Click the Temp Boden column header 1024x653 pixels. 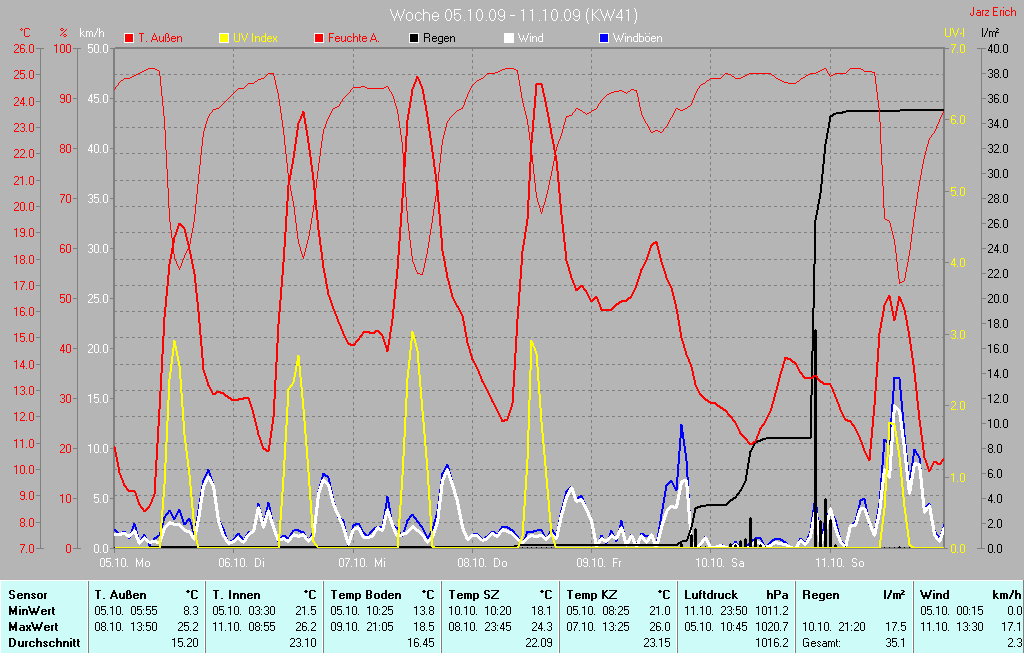pyautogui.click(x=366, y=595)
